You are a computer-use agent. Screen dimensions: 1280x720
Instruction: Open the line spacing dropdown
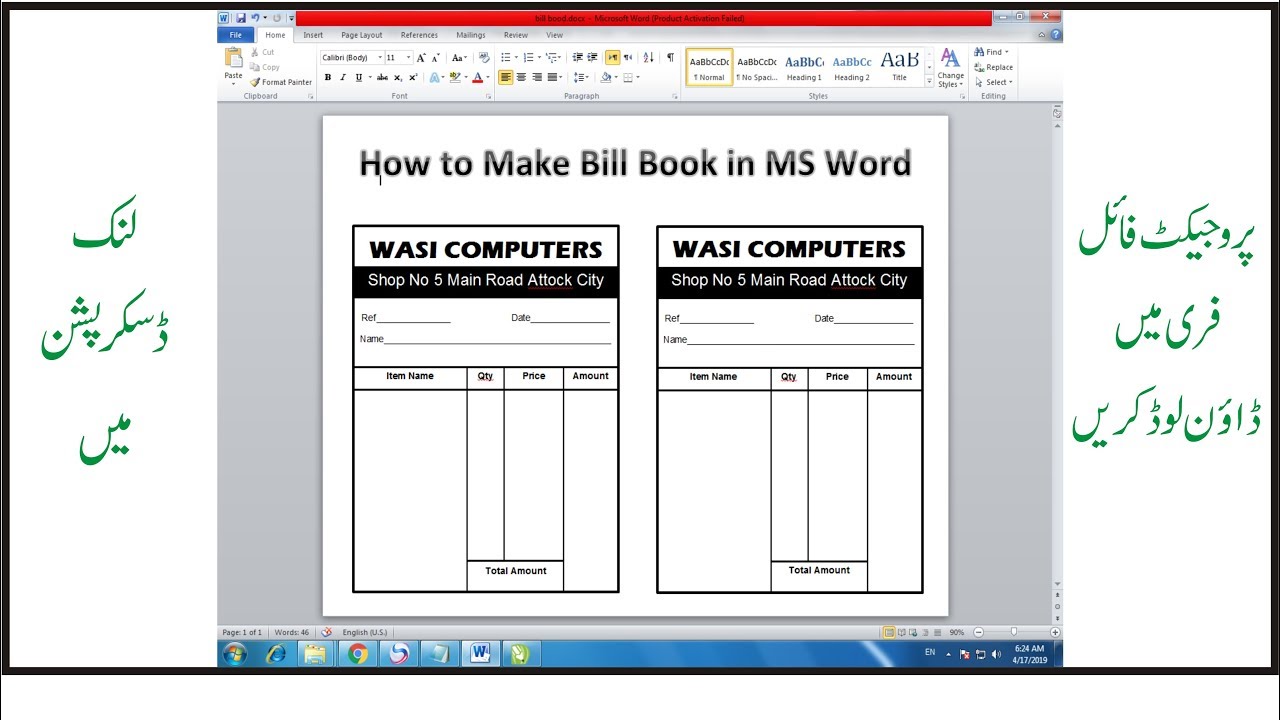point(581,77)
